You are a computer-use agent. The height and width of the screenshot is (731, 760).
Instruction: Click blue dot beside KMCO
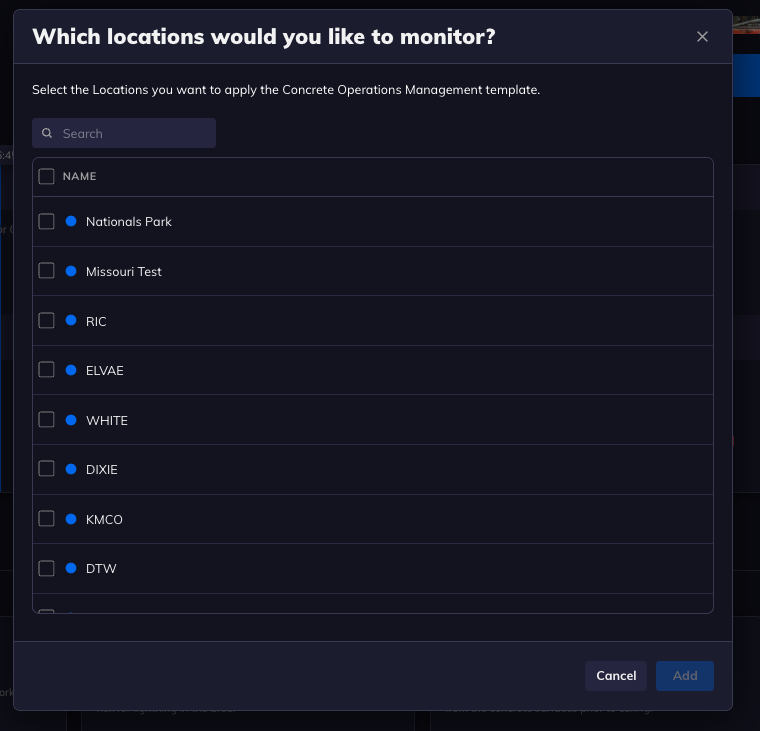point(71,519)
